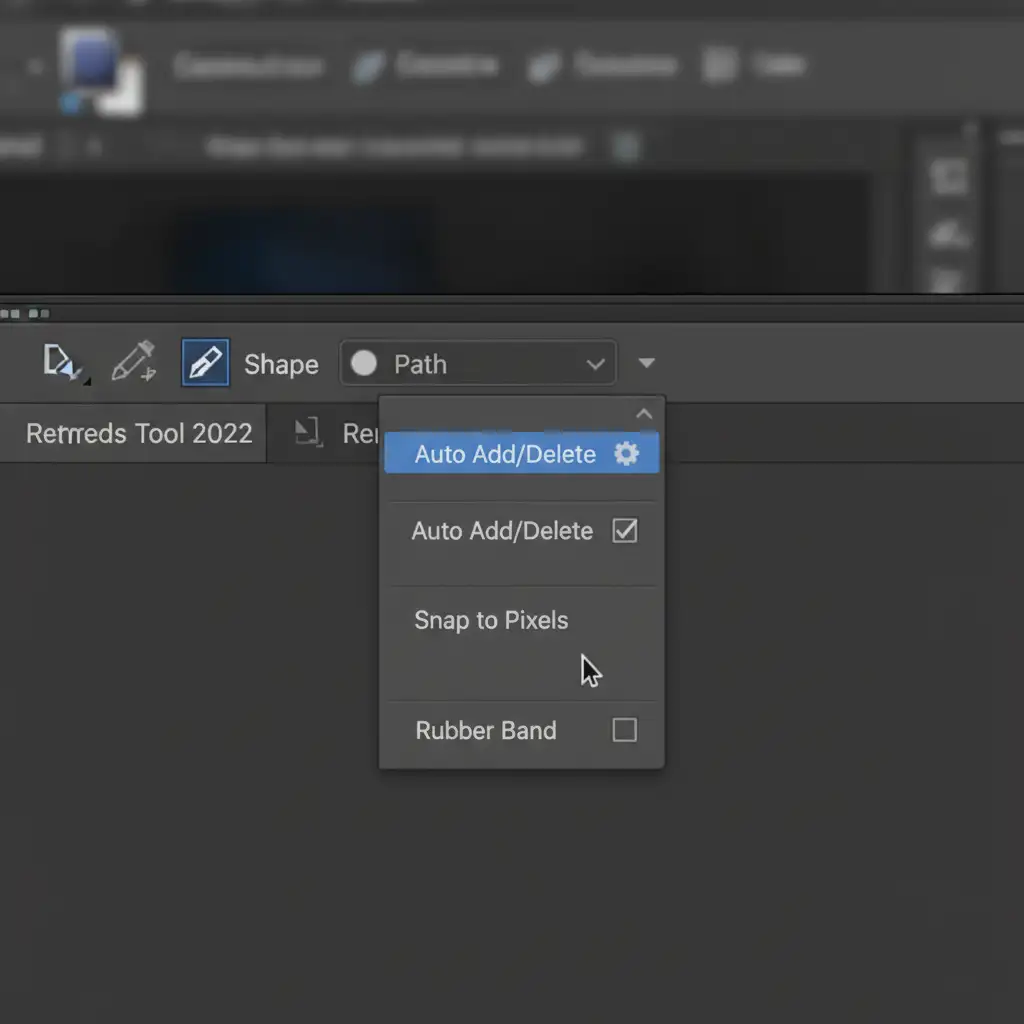This screenshot has width=1024, height=1024.
Task: Enable the Rubber Band checkbox
Action: click(624, 730)
